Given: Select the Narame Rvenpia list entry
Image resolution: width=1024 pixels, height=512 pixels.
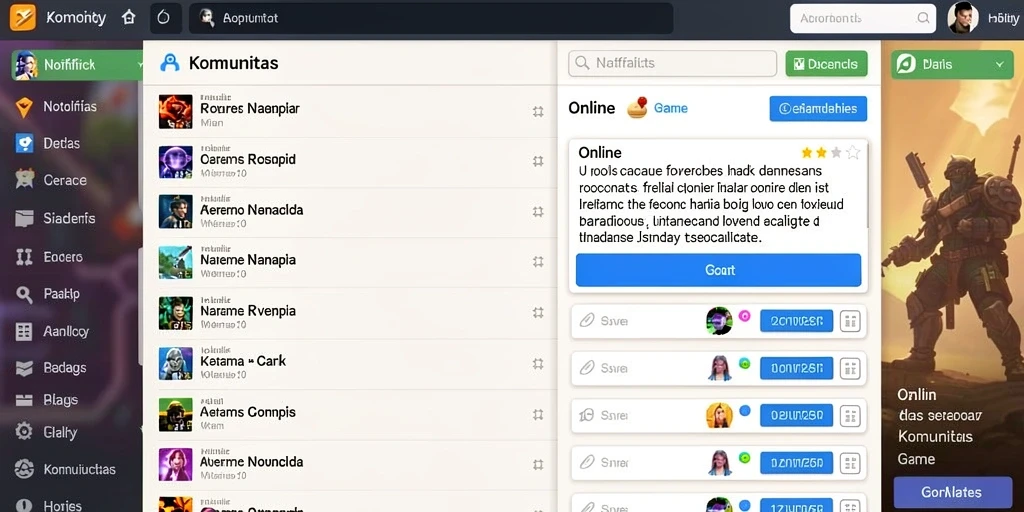Looking at the screenshot, I should tap(349, 312).
